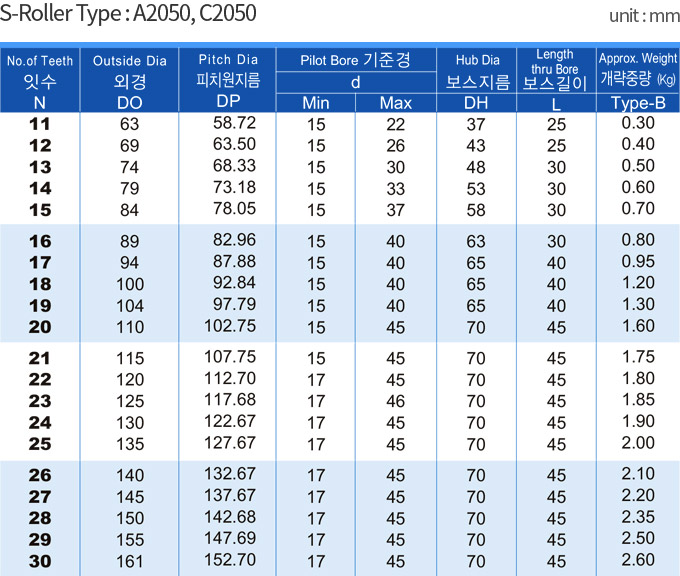Image resolution: width=680 pixels, height=576 pixels.
Task: Click the 'Min' sub-header
Action: 316,103
